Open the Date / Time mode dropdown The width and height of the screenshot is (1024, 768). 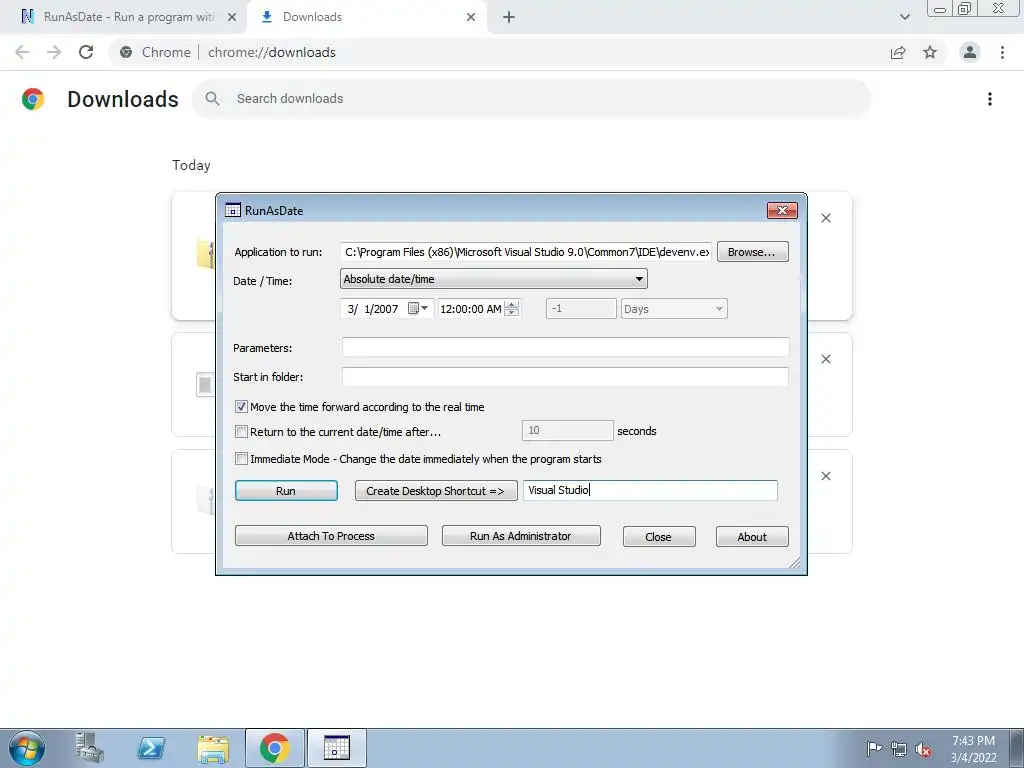494,279
